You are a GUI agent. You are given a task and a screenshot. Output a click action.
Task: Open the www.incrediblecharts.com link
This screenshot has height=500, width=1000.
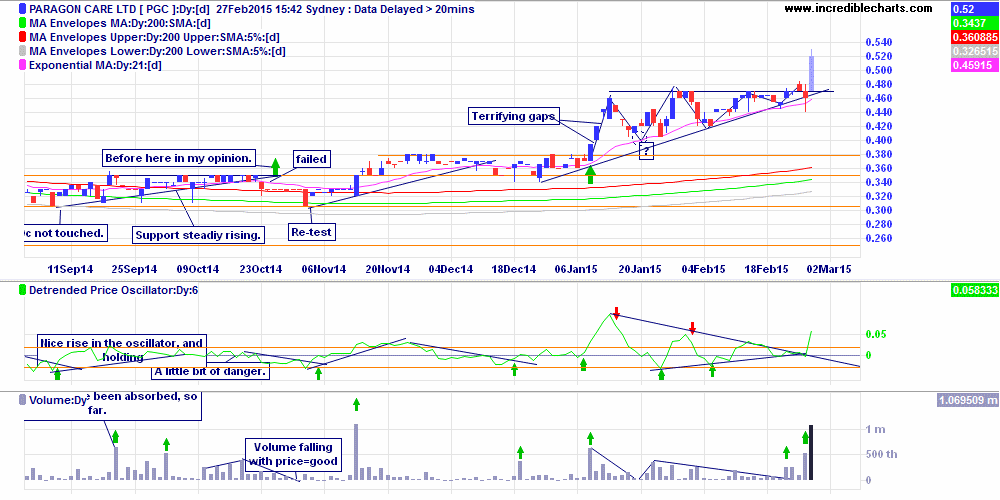click(858, 9)
